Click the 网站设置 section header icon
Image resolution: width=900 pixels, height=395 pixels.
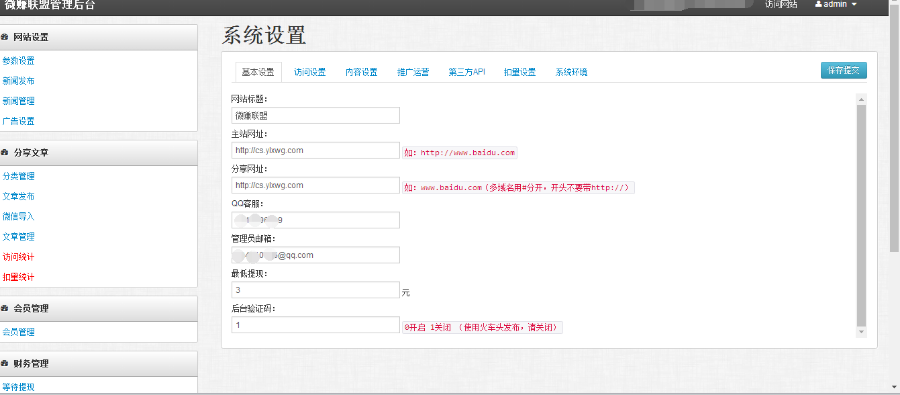(x=5, y=37)
